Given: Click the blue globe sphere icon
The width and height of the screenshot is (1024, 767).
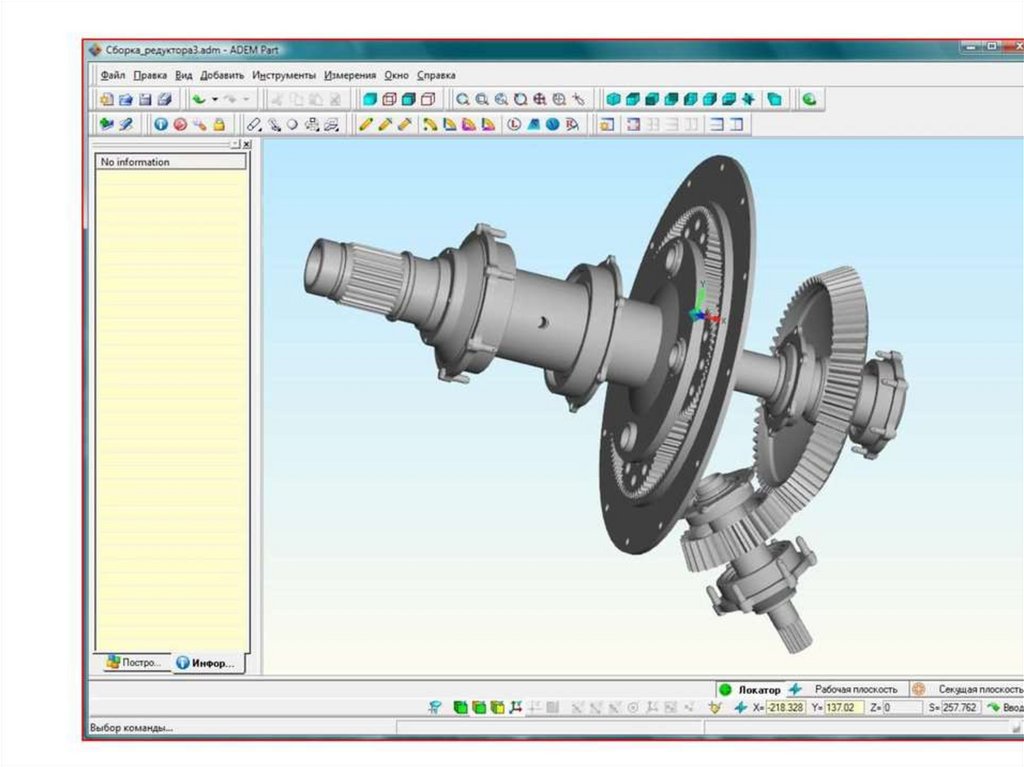Looking at the screenshot, I should click(552, 125).
